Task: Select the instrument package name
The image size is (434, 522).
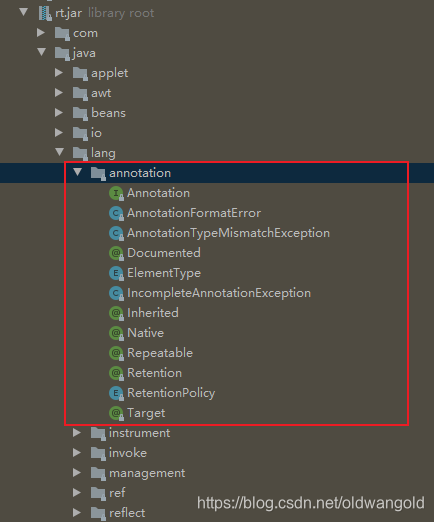Action: pyautogui.click(x=139, y=433)
